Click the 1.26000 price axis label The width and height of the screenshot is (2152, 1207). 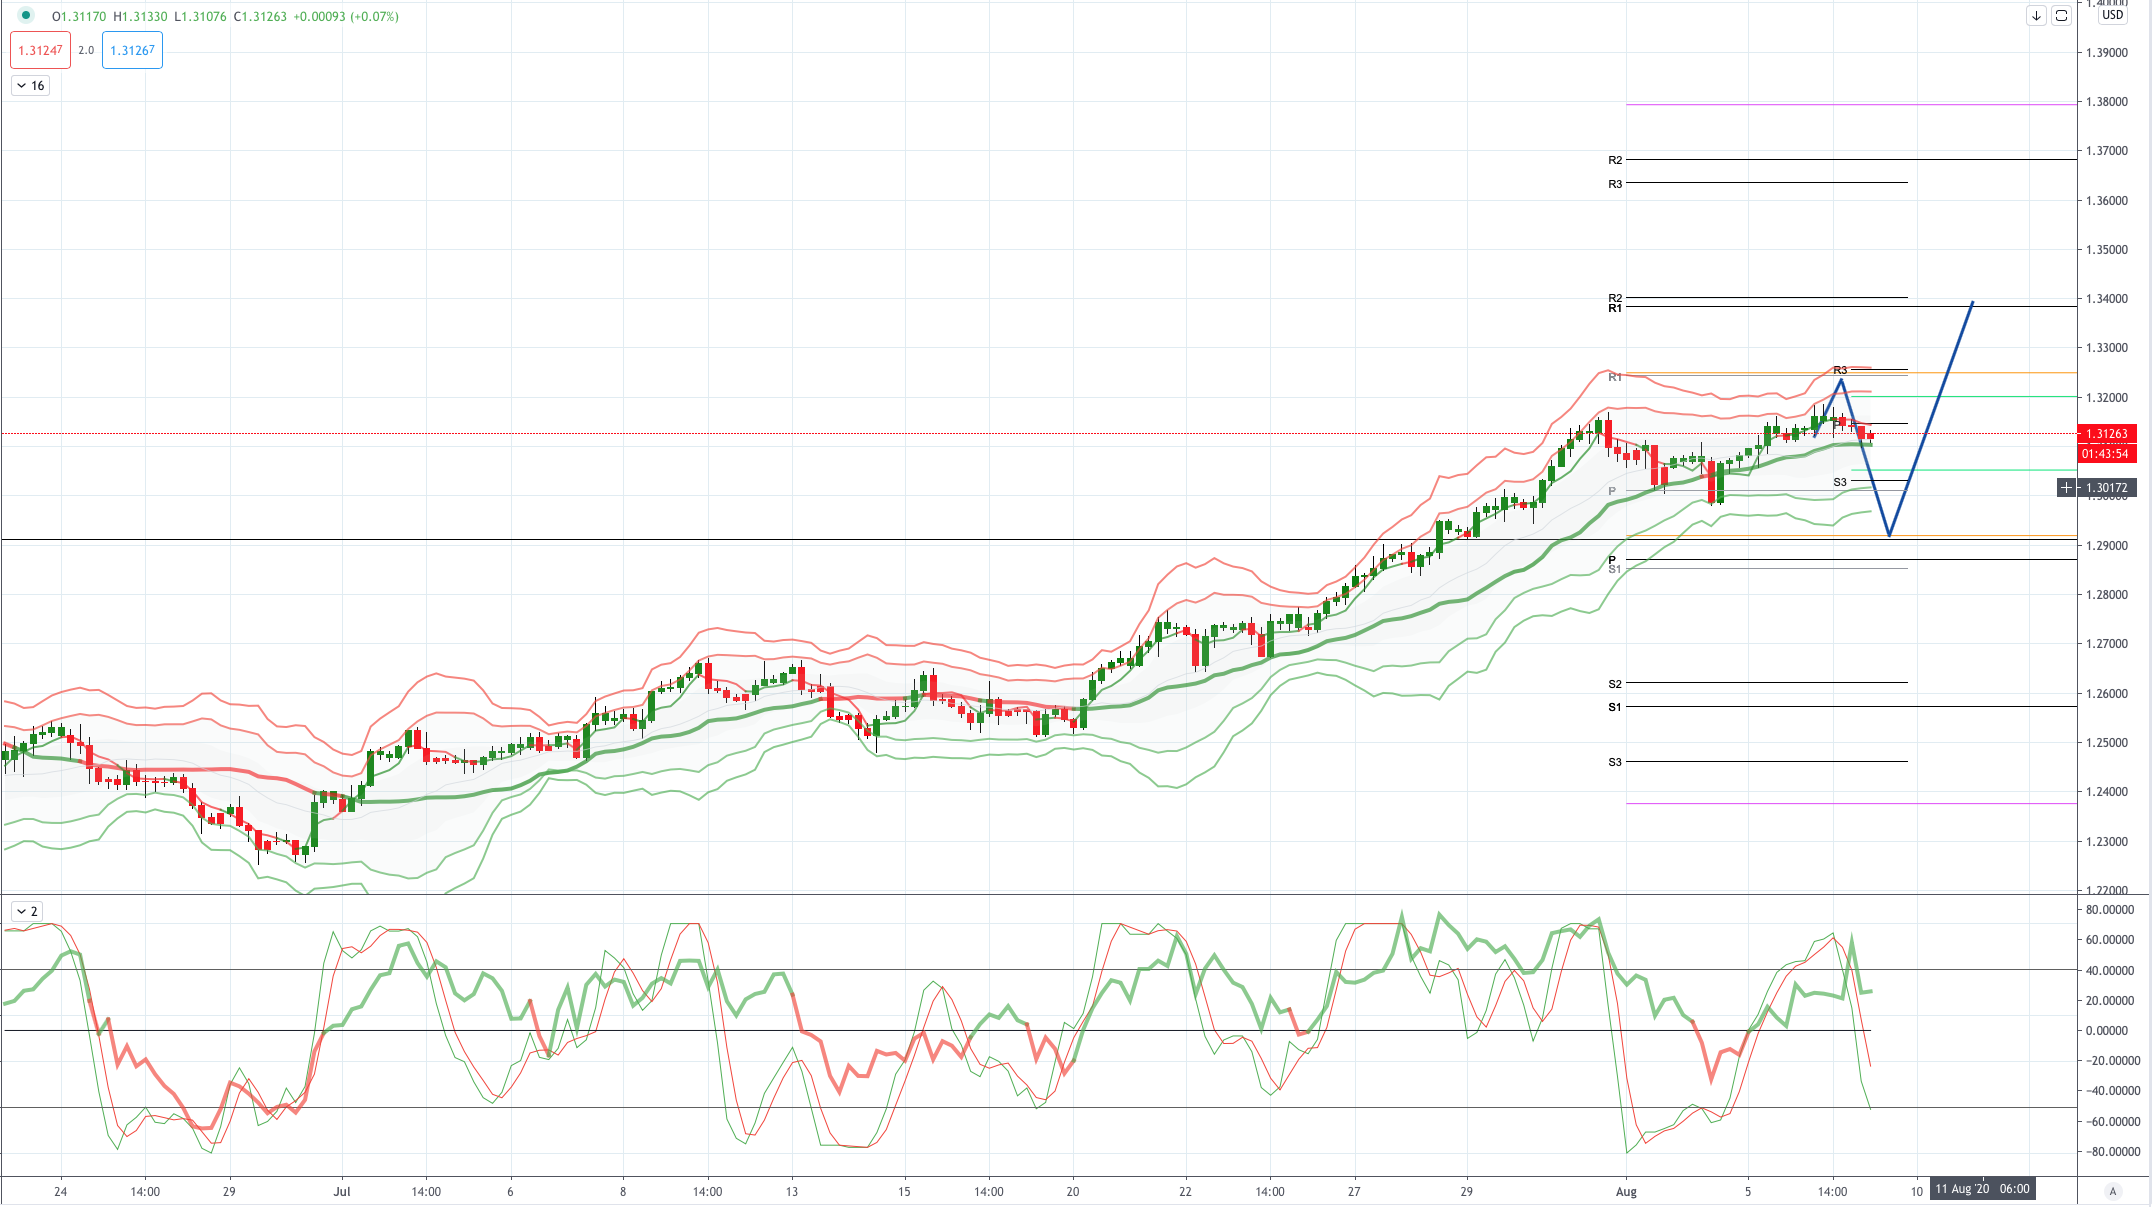pyautogui.click(x=2106, y=694)
